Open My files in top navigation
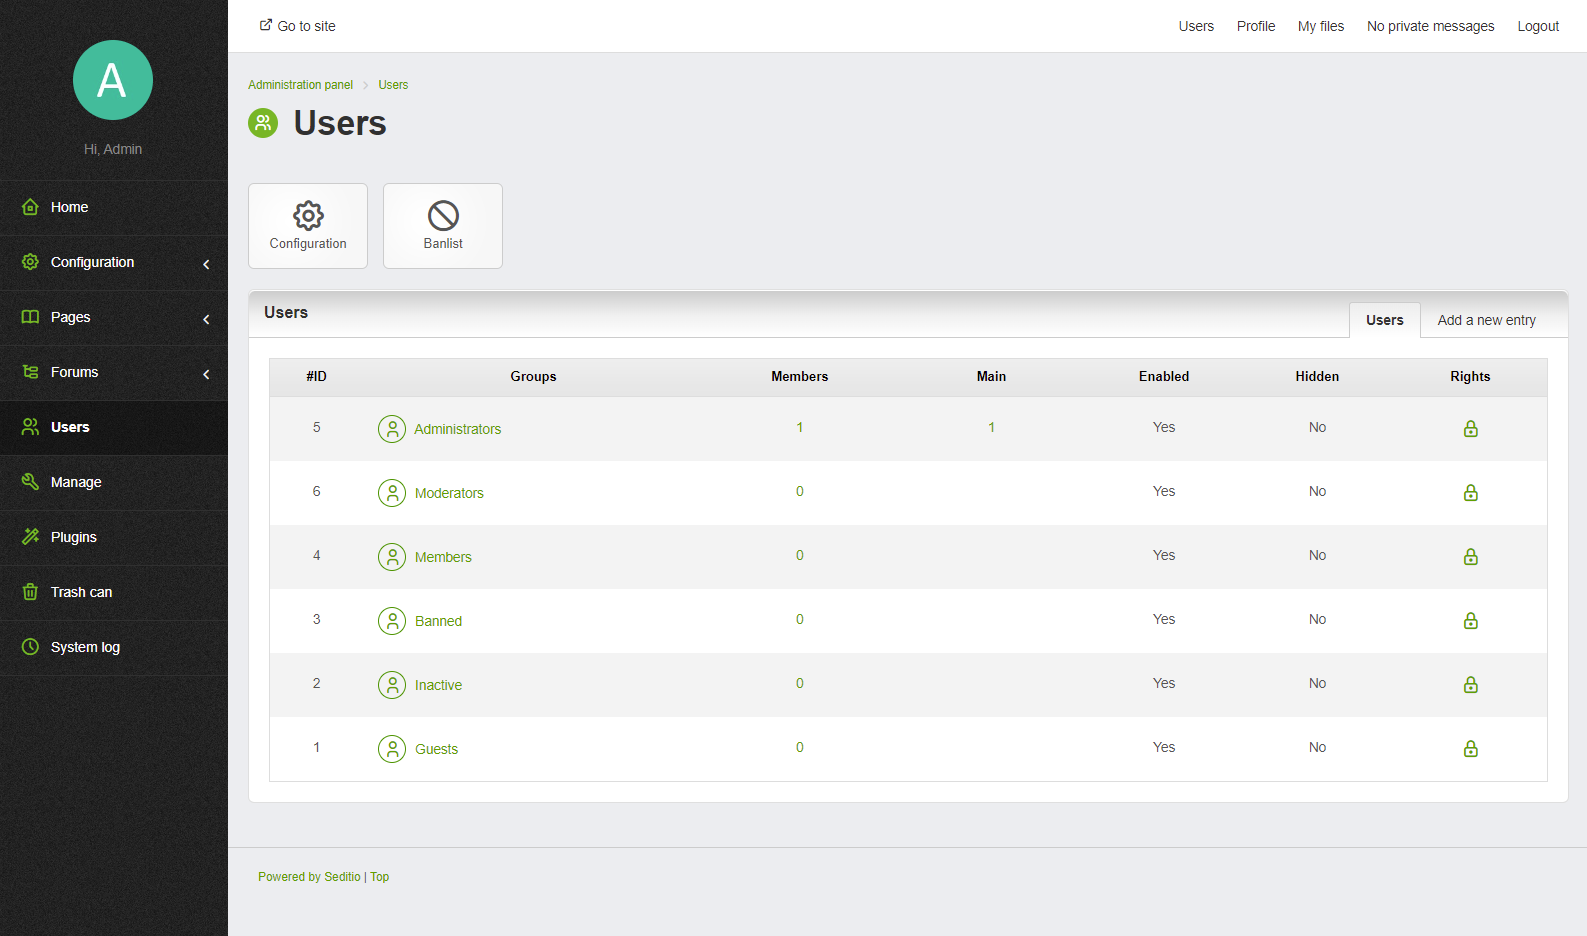The width and height of the screenshot is (1587, 936). 1321,26
